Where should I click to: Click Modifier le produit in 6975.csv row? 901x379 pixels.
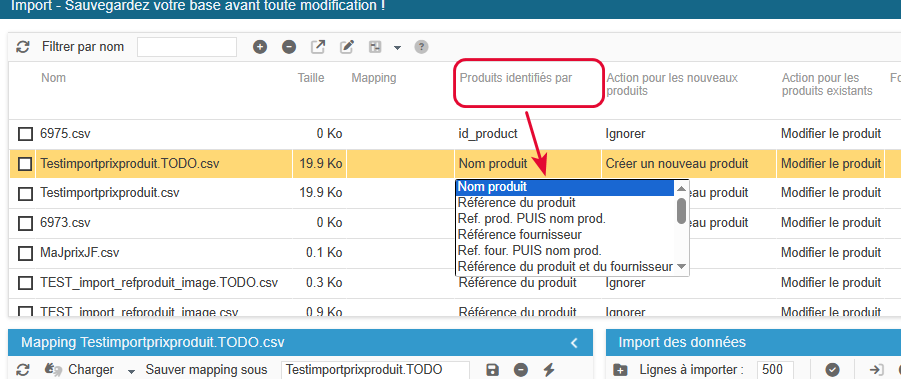point(831,134)
